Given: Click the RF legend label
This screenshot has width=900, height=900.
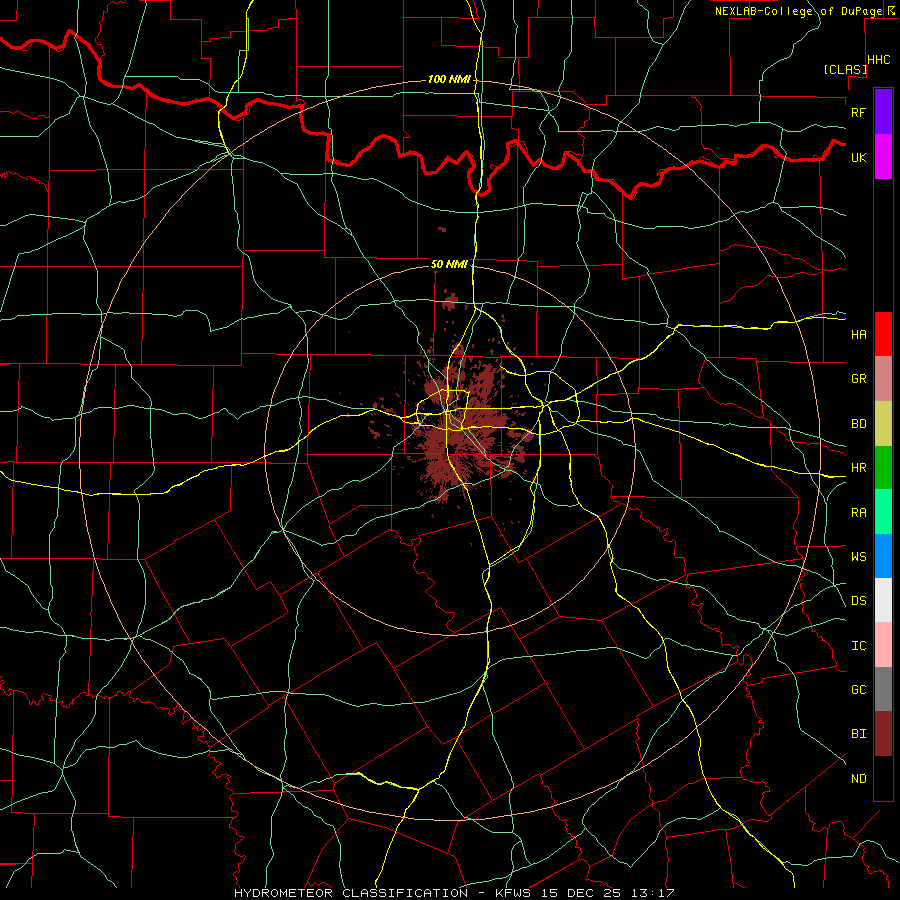Looking at the screenshot, I should [858, 112].
